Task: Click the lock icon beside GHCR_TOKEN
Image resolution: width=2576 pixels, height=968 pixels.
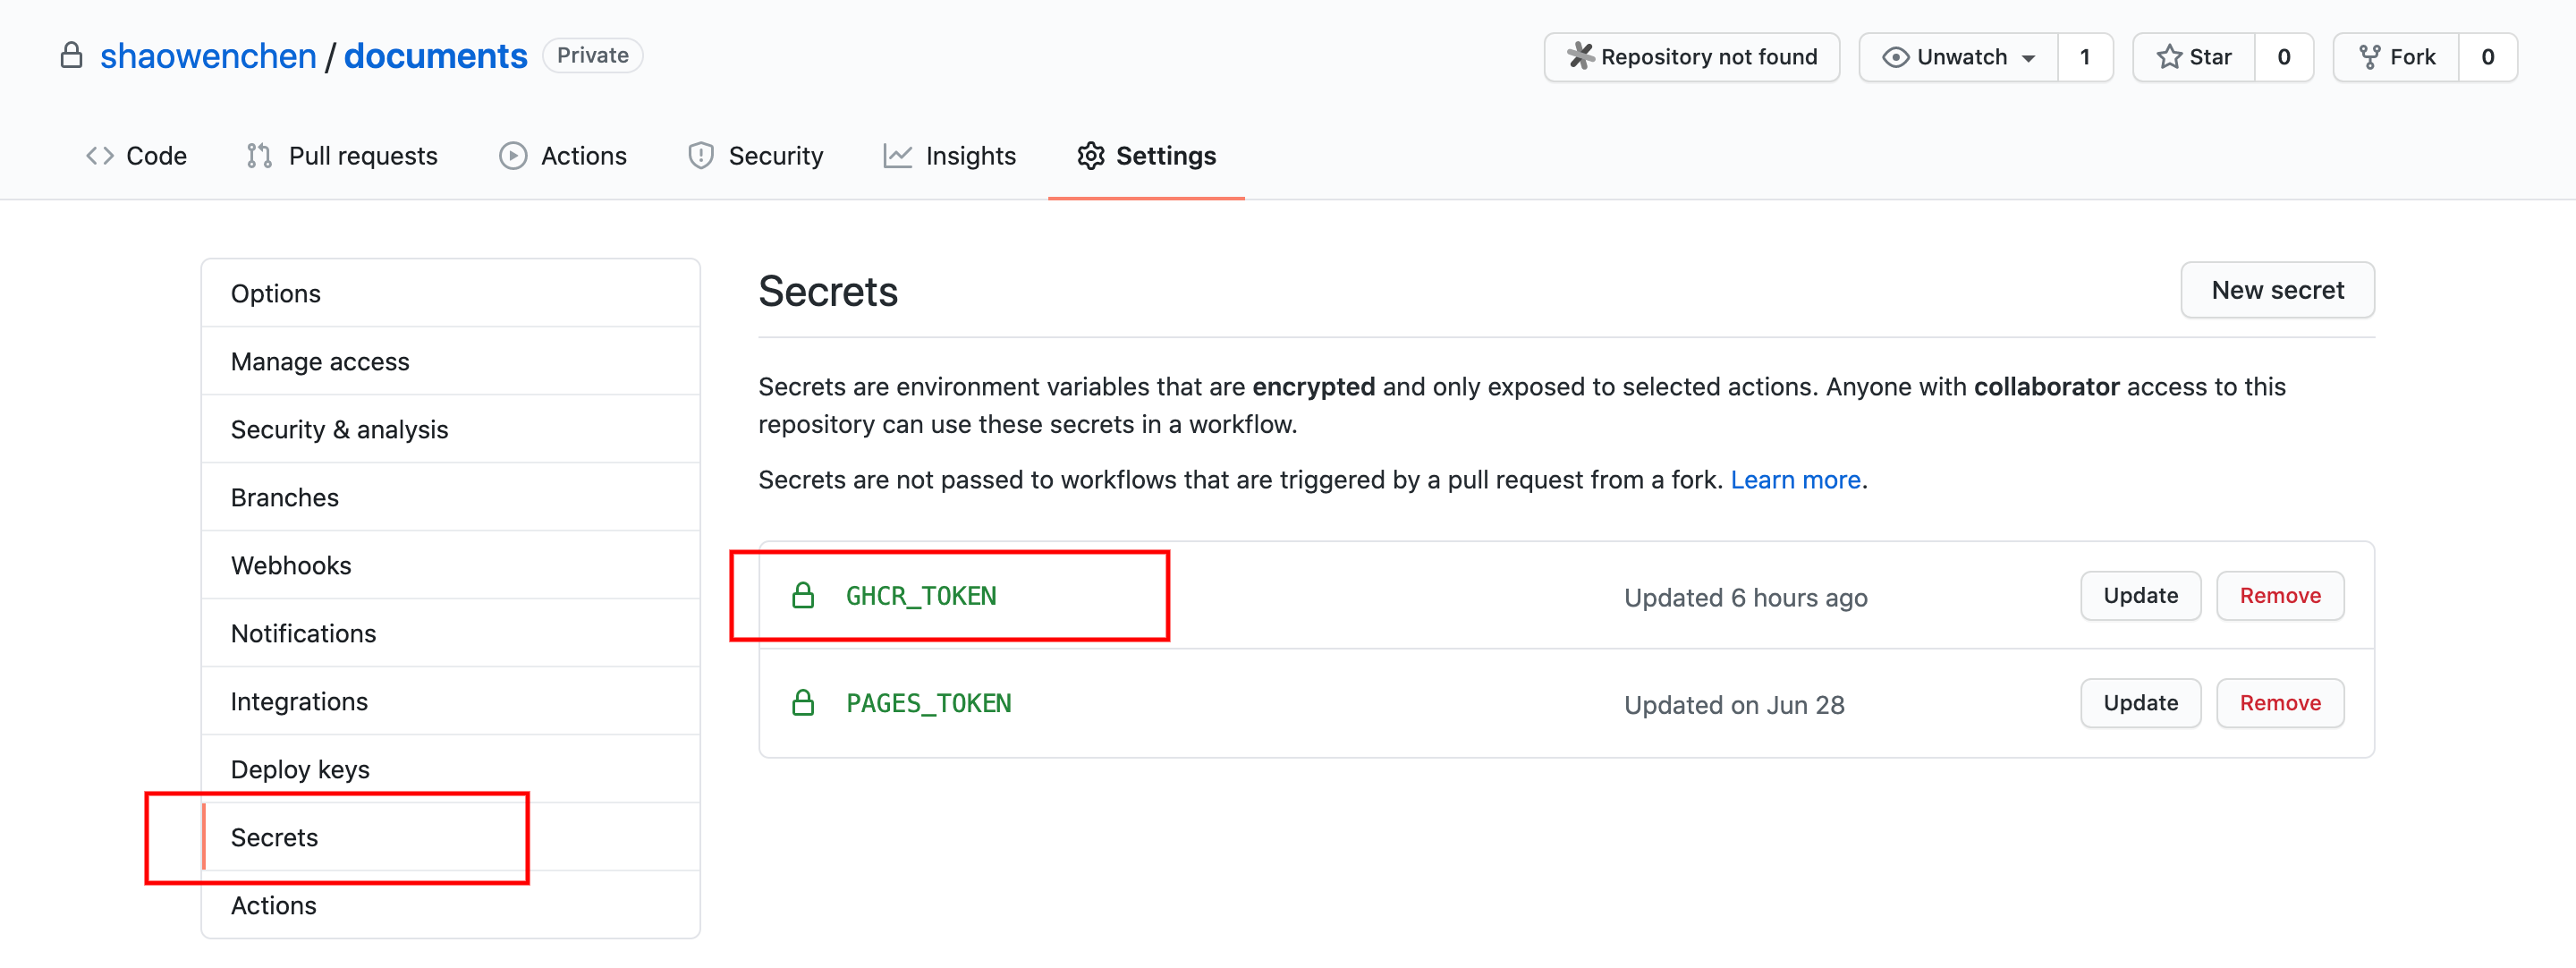Action: click(x=803, y=596)
